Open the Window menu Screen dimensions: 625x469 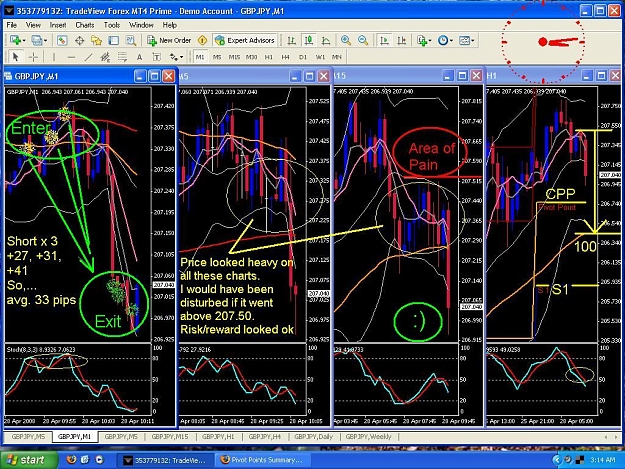(x=141, y=25)
